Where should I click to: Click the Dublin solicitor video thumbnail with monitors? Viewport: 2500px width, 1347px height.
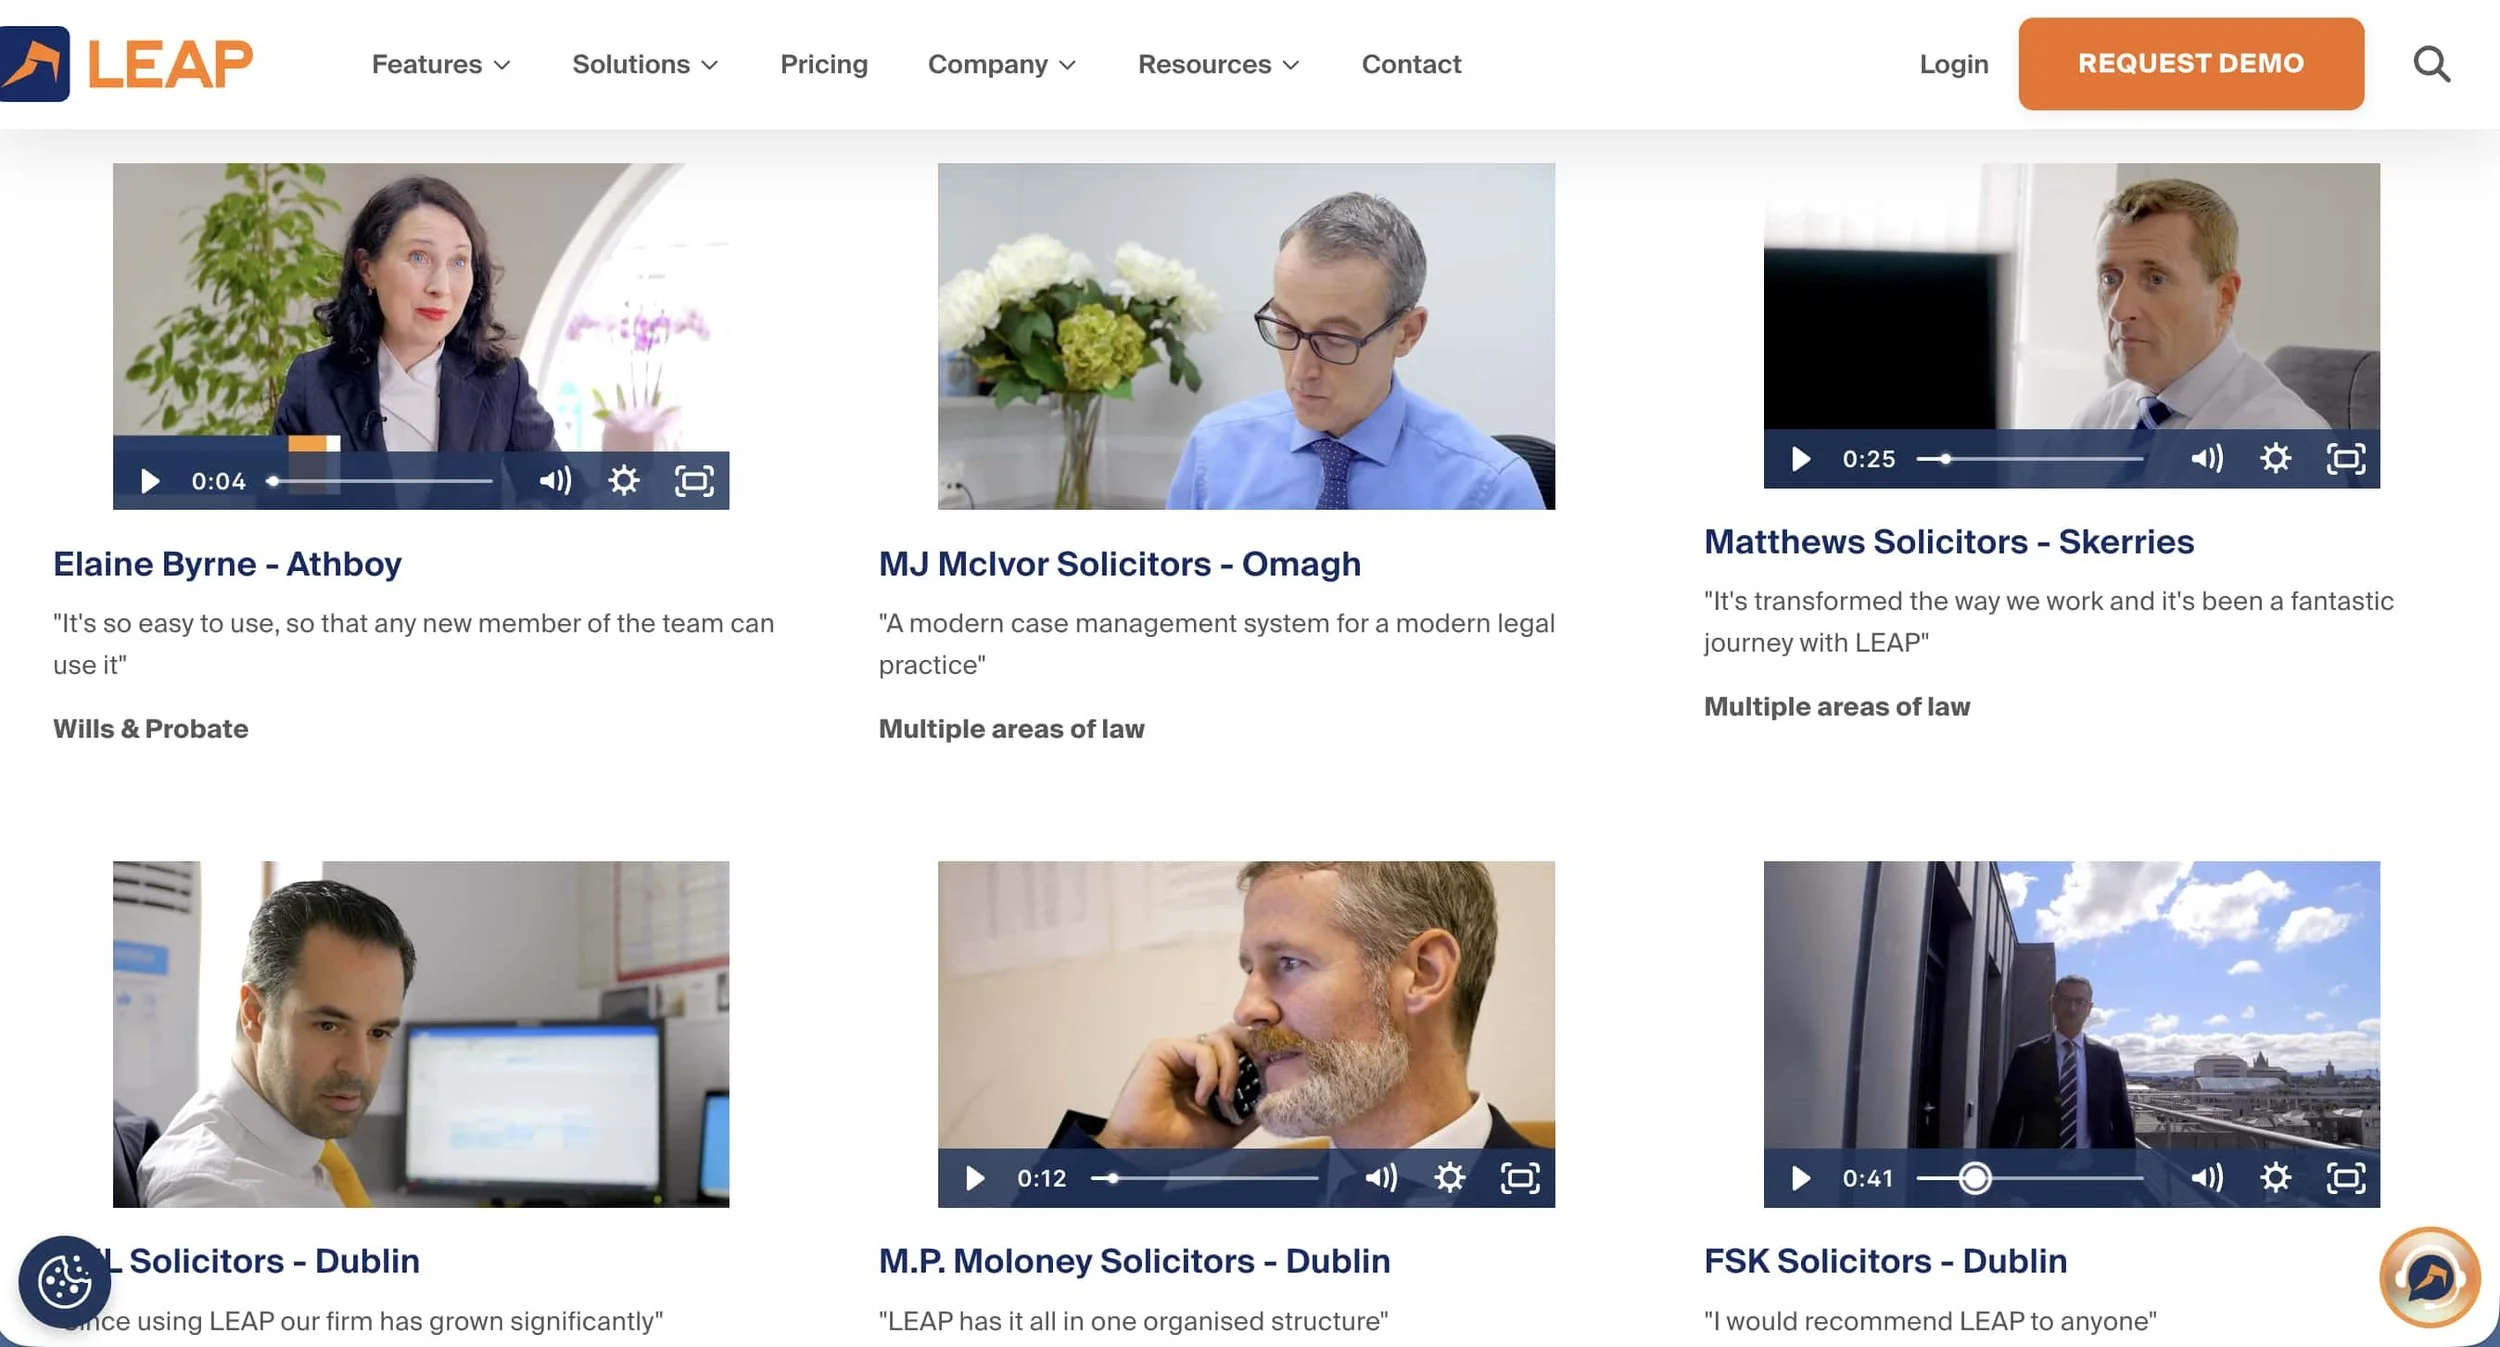(421, 1034)
